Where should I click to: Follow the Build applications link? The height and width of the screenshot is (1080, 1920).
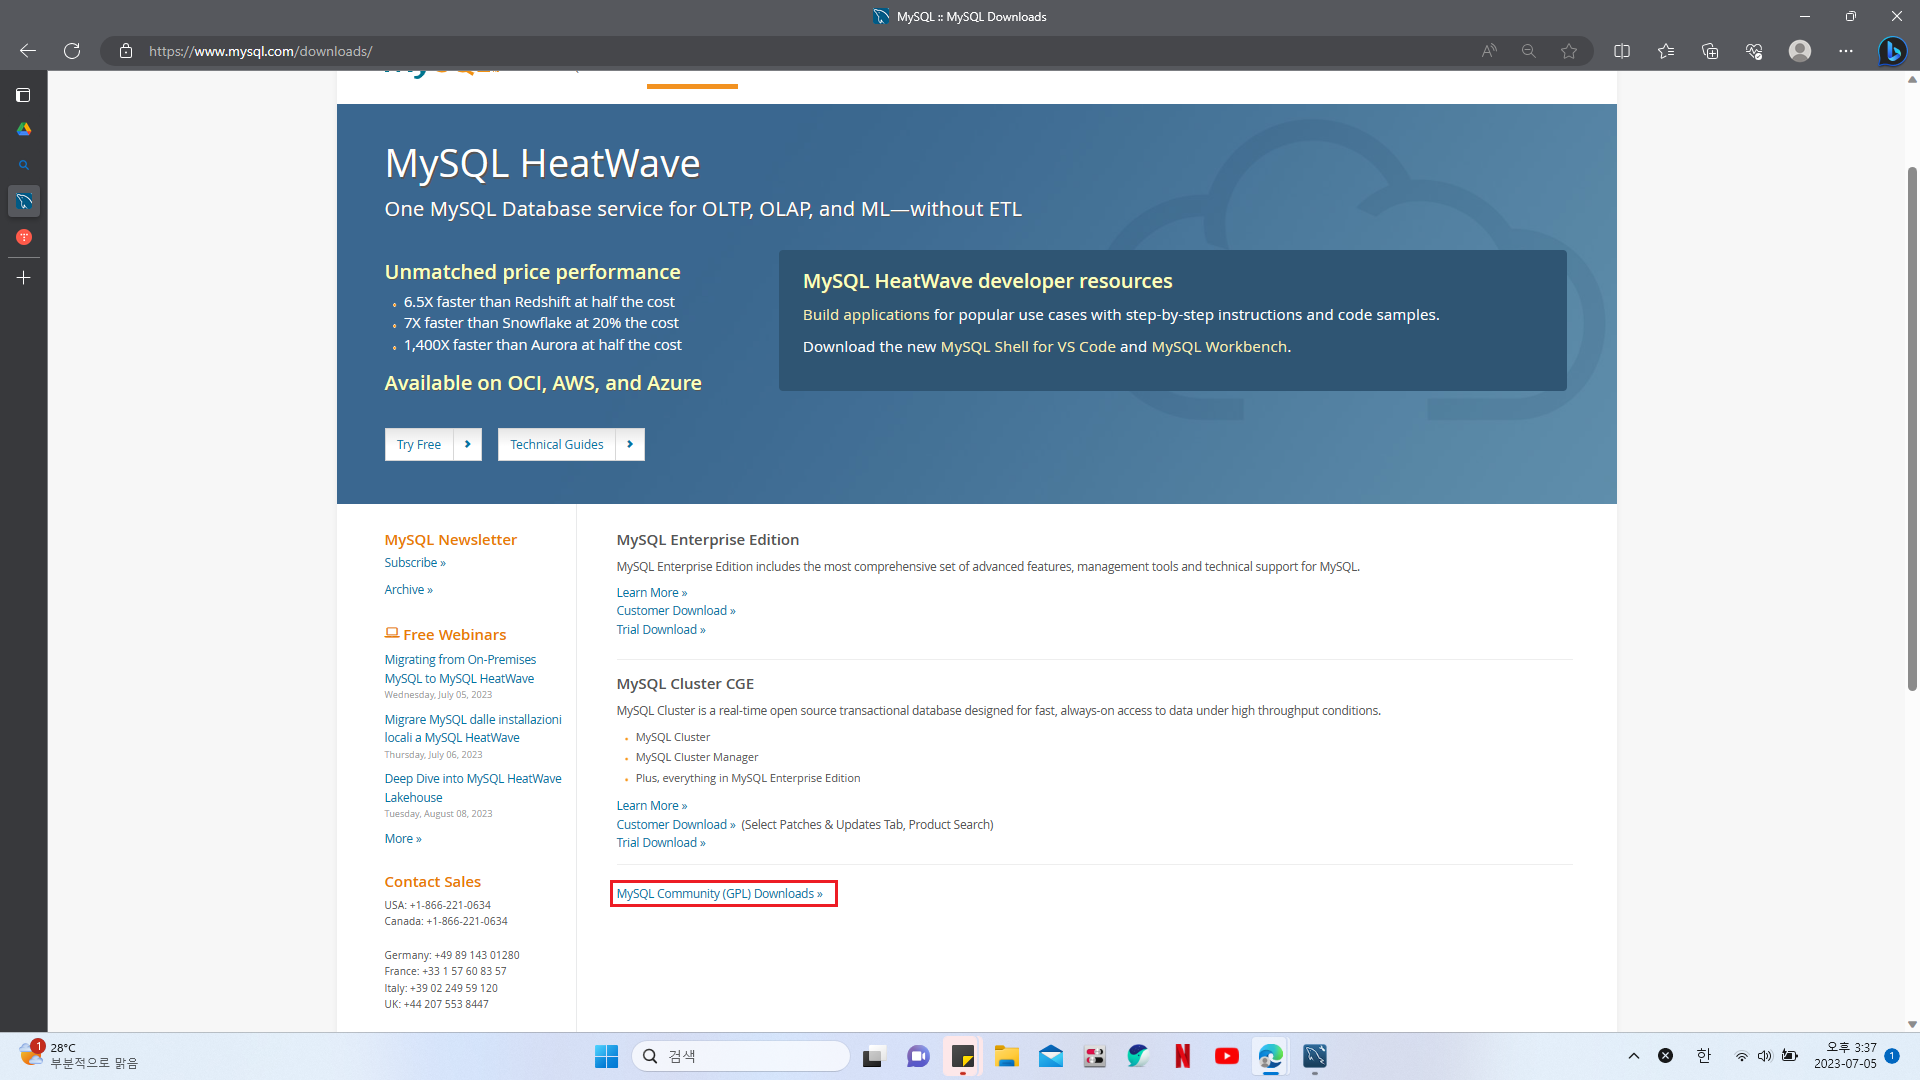(866, 314)
